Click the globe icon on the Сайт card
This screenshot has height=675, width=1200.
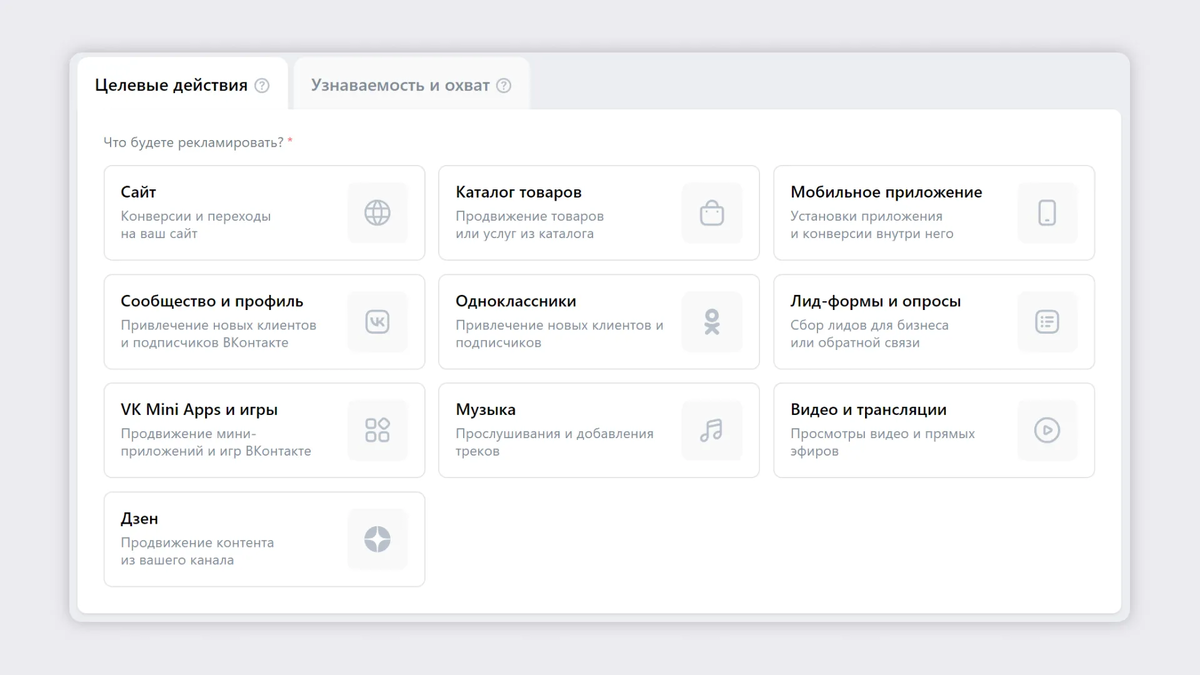377,212
